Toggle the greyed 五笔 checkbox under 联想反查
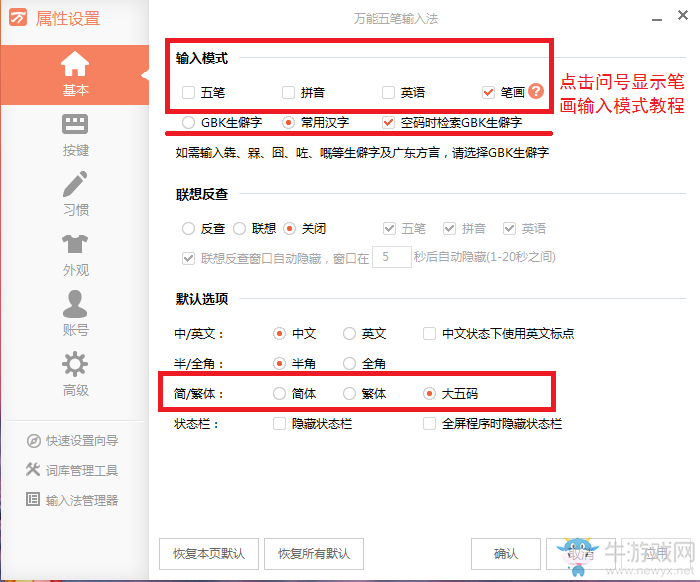Screen dimensions: 700x582 389,229
